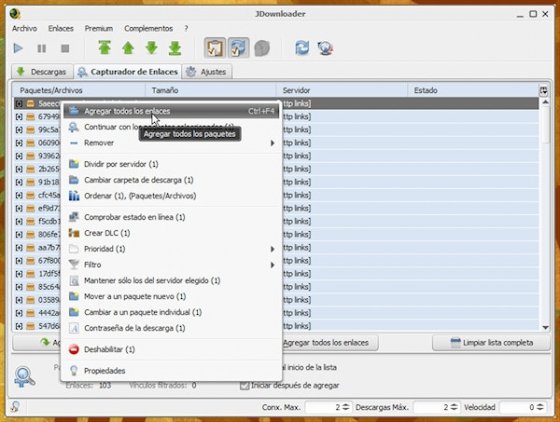Click the Velocidad value field
560x422 pixels.
[518, 407]
